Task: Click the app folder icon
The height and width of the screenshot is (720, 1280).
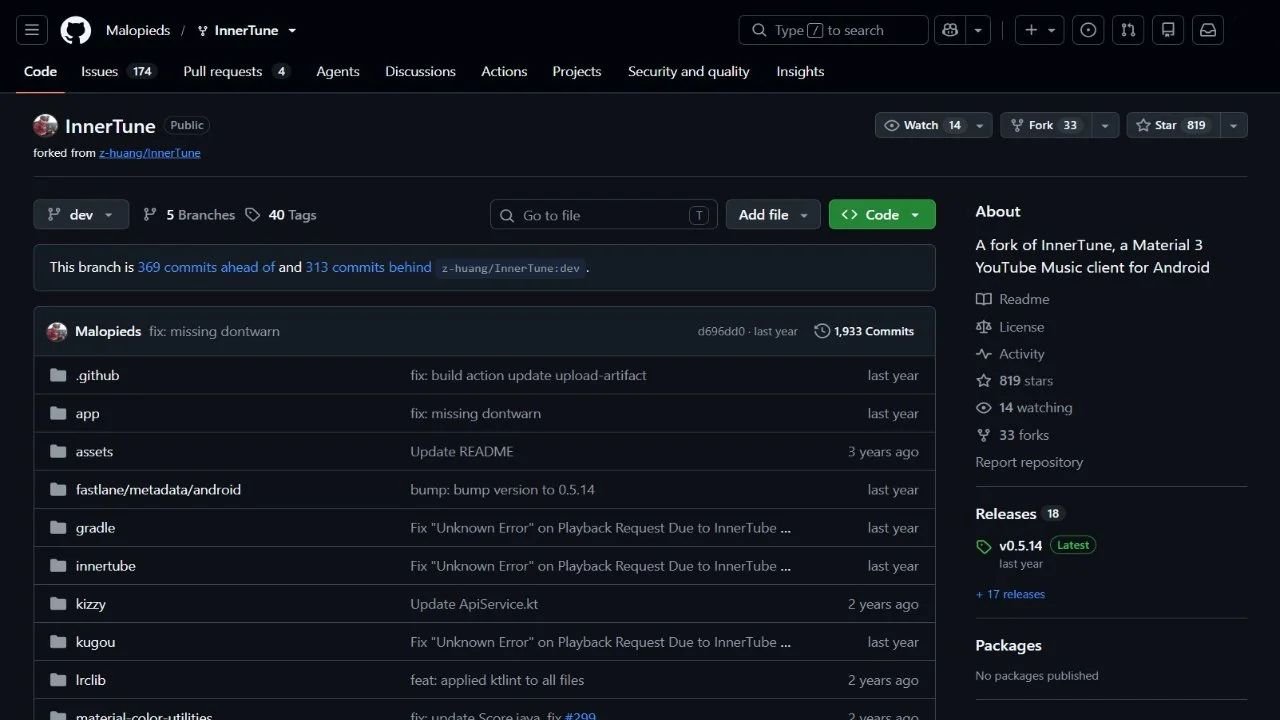Action: [58, 413]
